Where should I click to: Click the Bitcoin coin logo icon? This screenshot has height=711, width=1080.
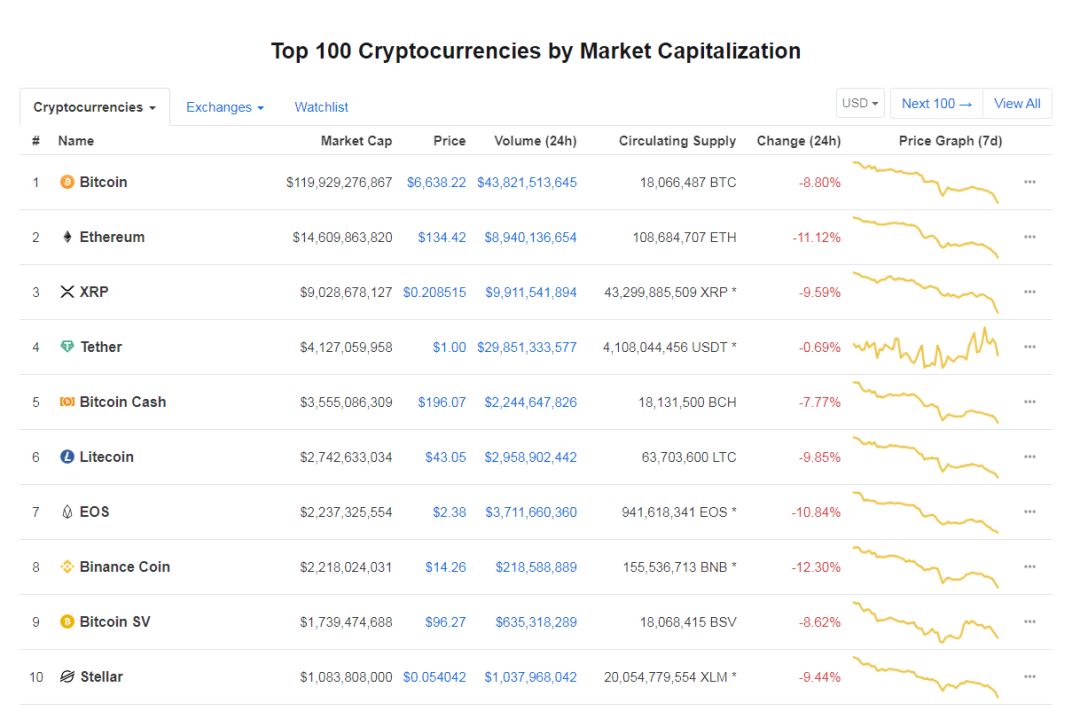click(67, 182)
